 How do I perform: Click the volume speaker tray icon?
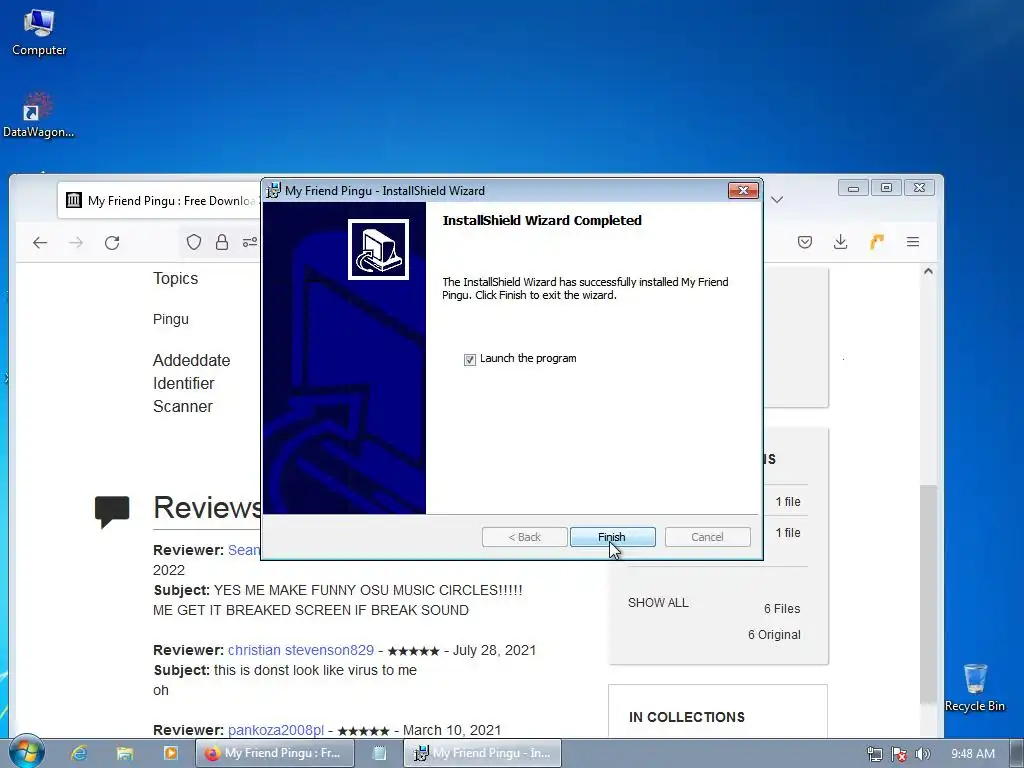point(922,754)
